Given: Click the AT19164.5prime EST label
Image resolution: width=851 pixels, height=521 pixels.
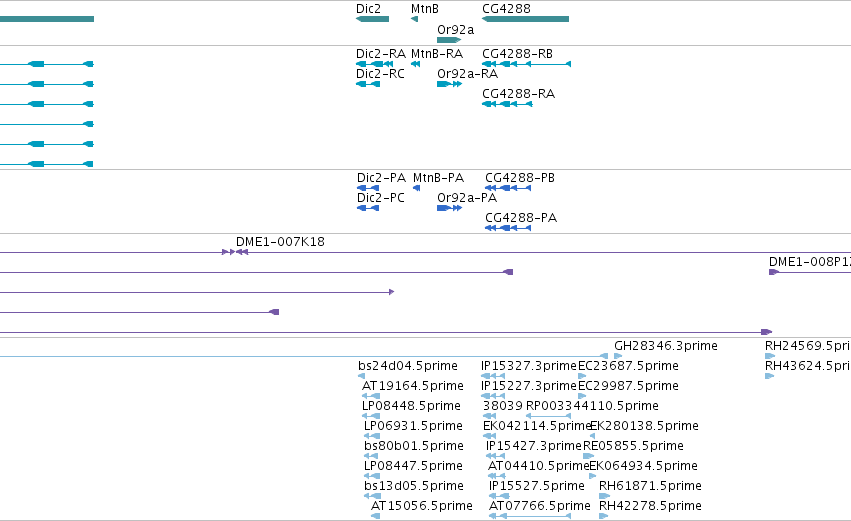Looking at the screenshot, I should pos(412,386).
